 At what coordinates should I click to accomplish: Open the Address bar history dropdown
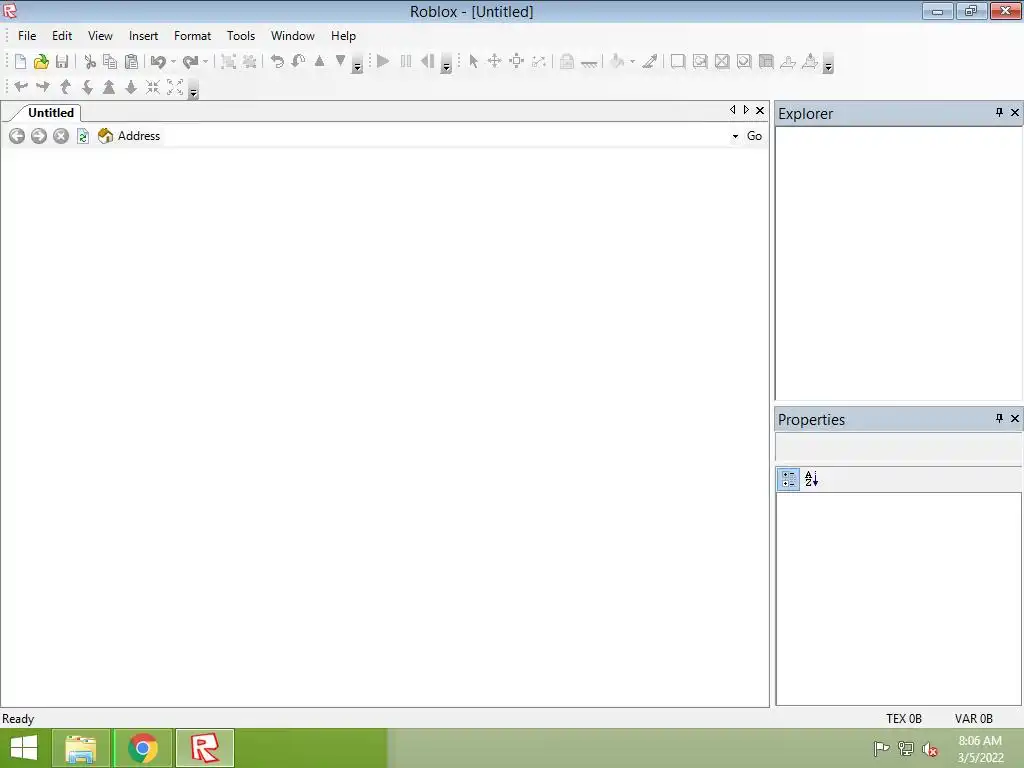(x=735, y=136)
